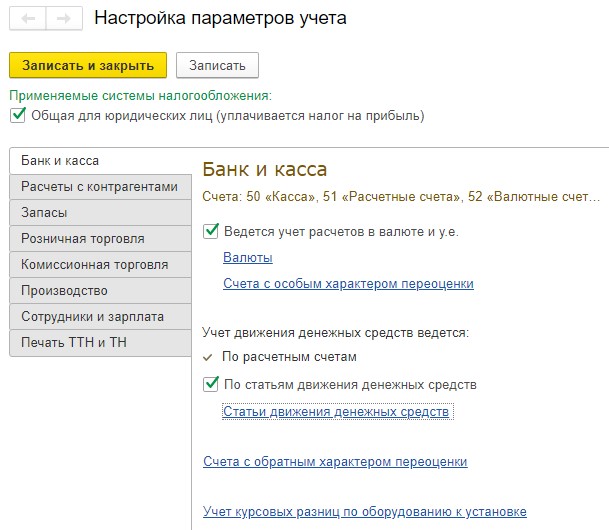Go forward with the right arrow
Image resolution: width=609 pixels, height=530 pixels.
click(64, 18)
